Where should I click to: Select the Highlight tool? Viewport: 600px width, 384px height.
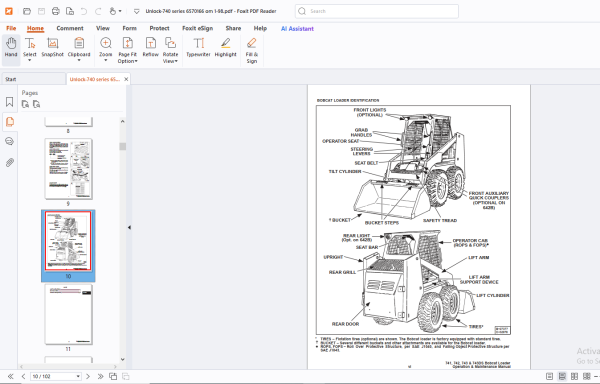coord(226,47)
